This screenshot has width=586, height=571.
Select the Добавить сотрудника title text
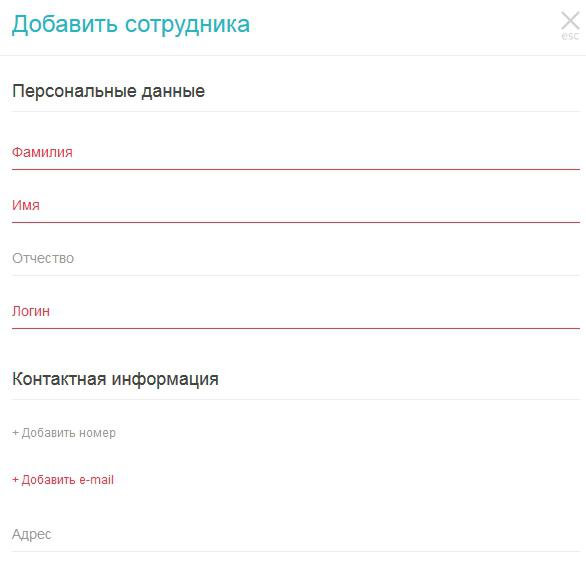click(x=131, y=25)
